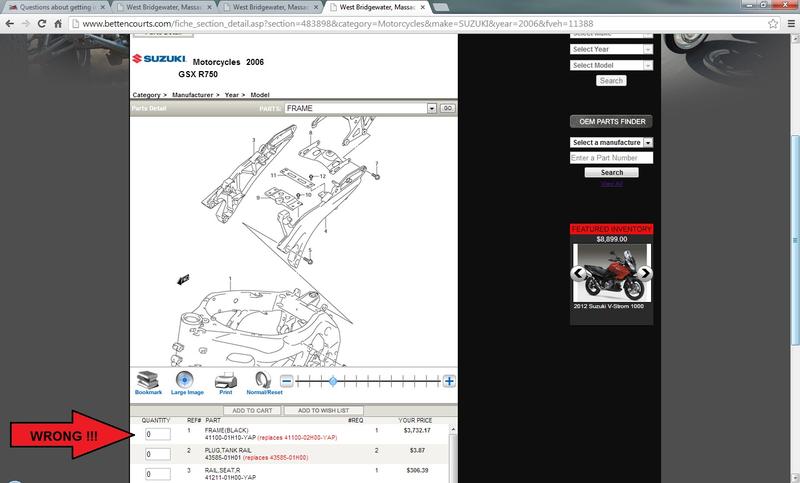Bookmark page with the star icon
800x483 pixels.
coord(773,23)
